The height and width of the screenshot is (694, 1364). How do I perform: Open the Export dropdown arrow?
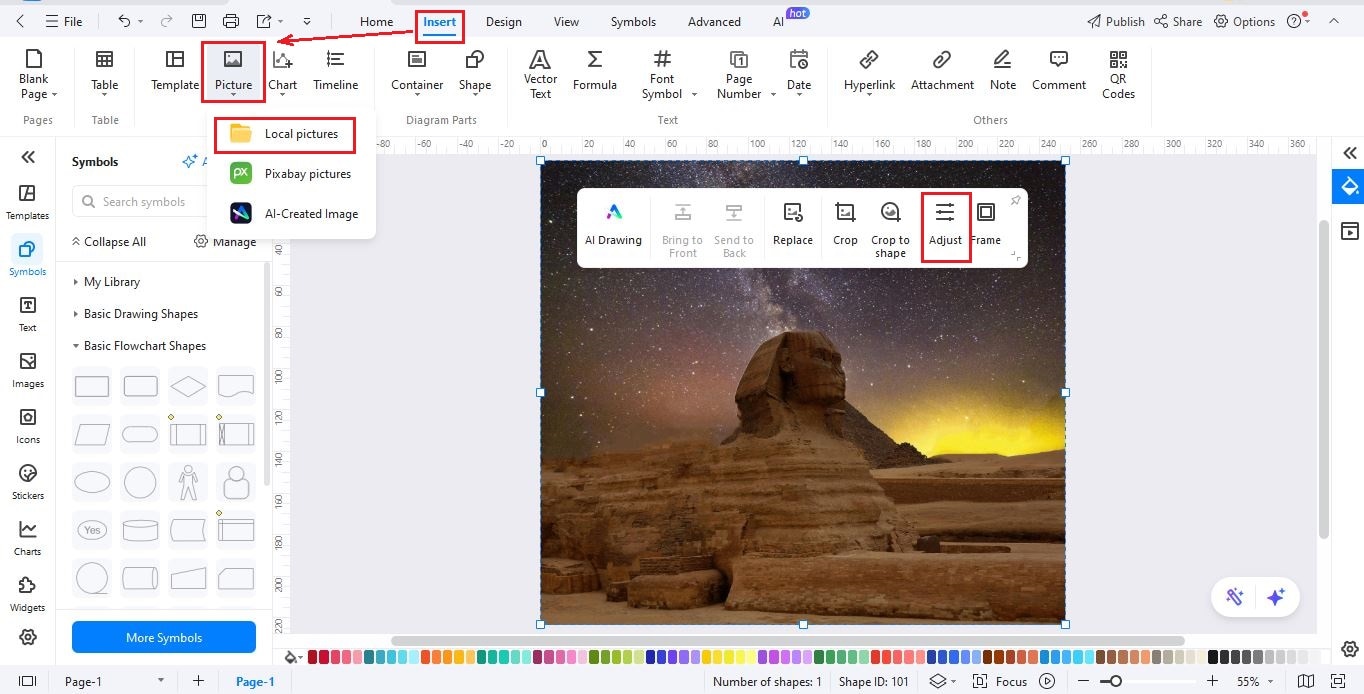280,21
